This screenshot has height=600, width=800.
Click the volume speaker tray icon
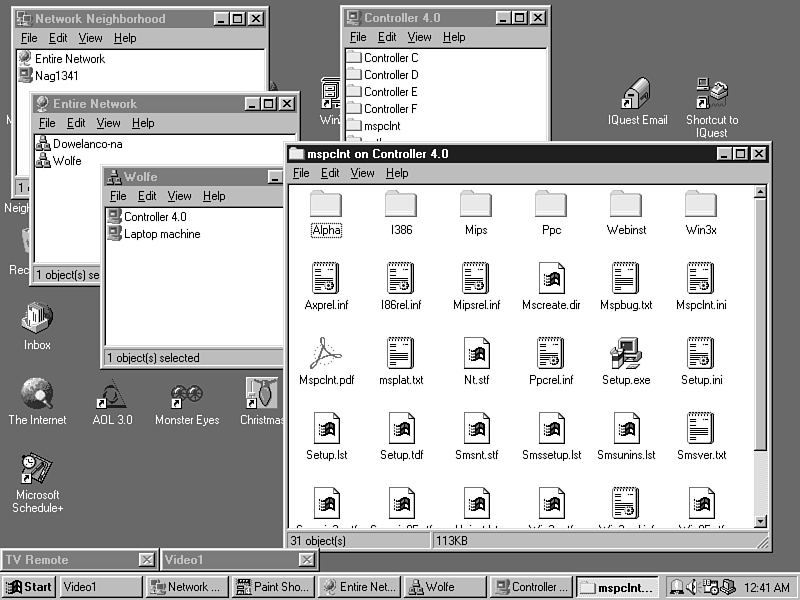click(692, 587)
